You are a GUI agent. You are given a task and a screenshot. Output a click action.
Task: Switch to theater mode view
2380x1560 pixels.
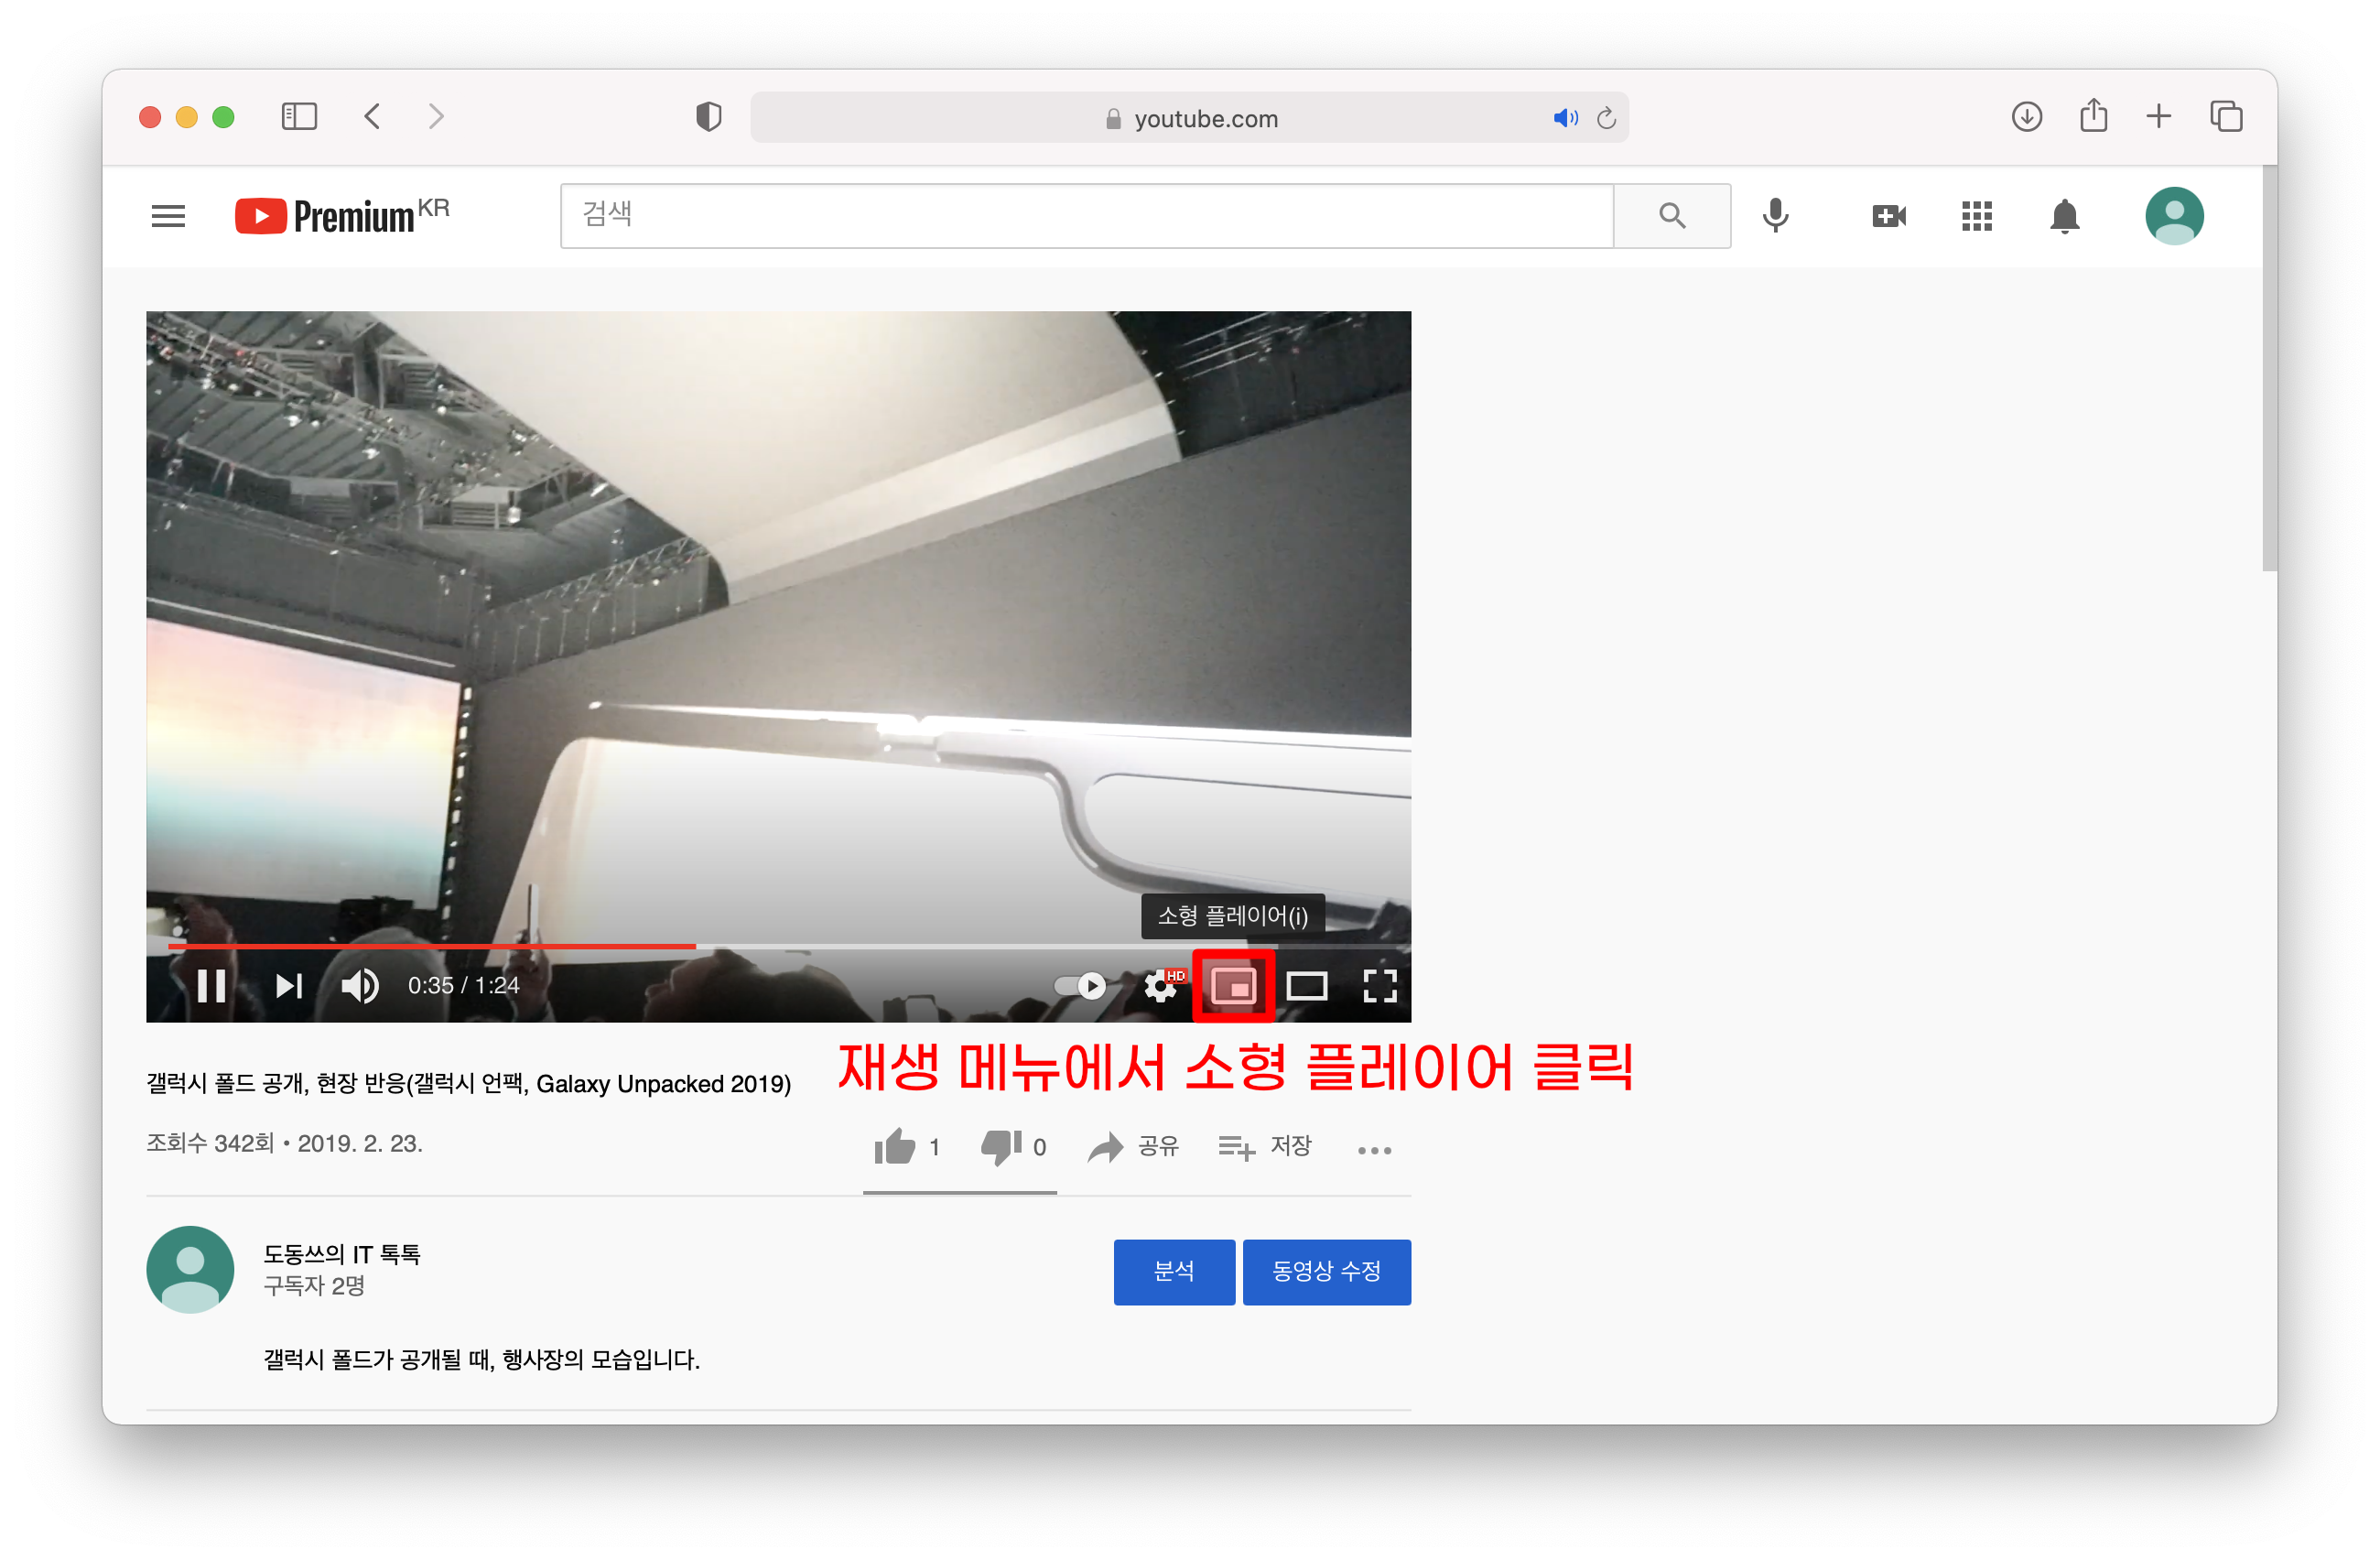click(1306, 986)
